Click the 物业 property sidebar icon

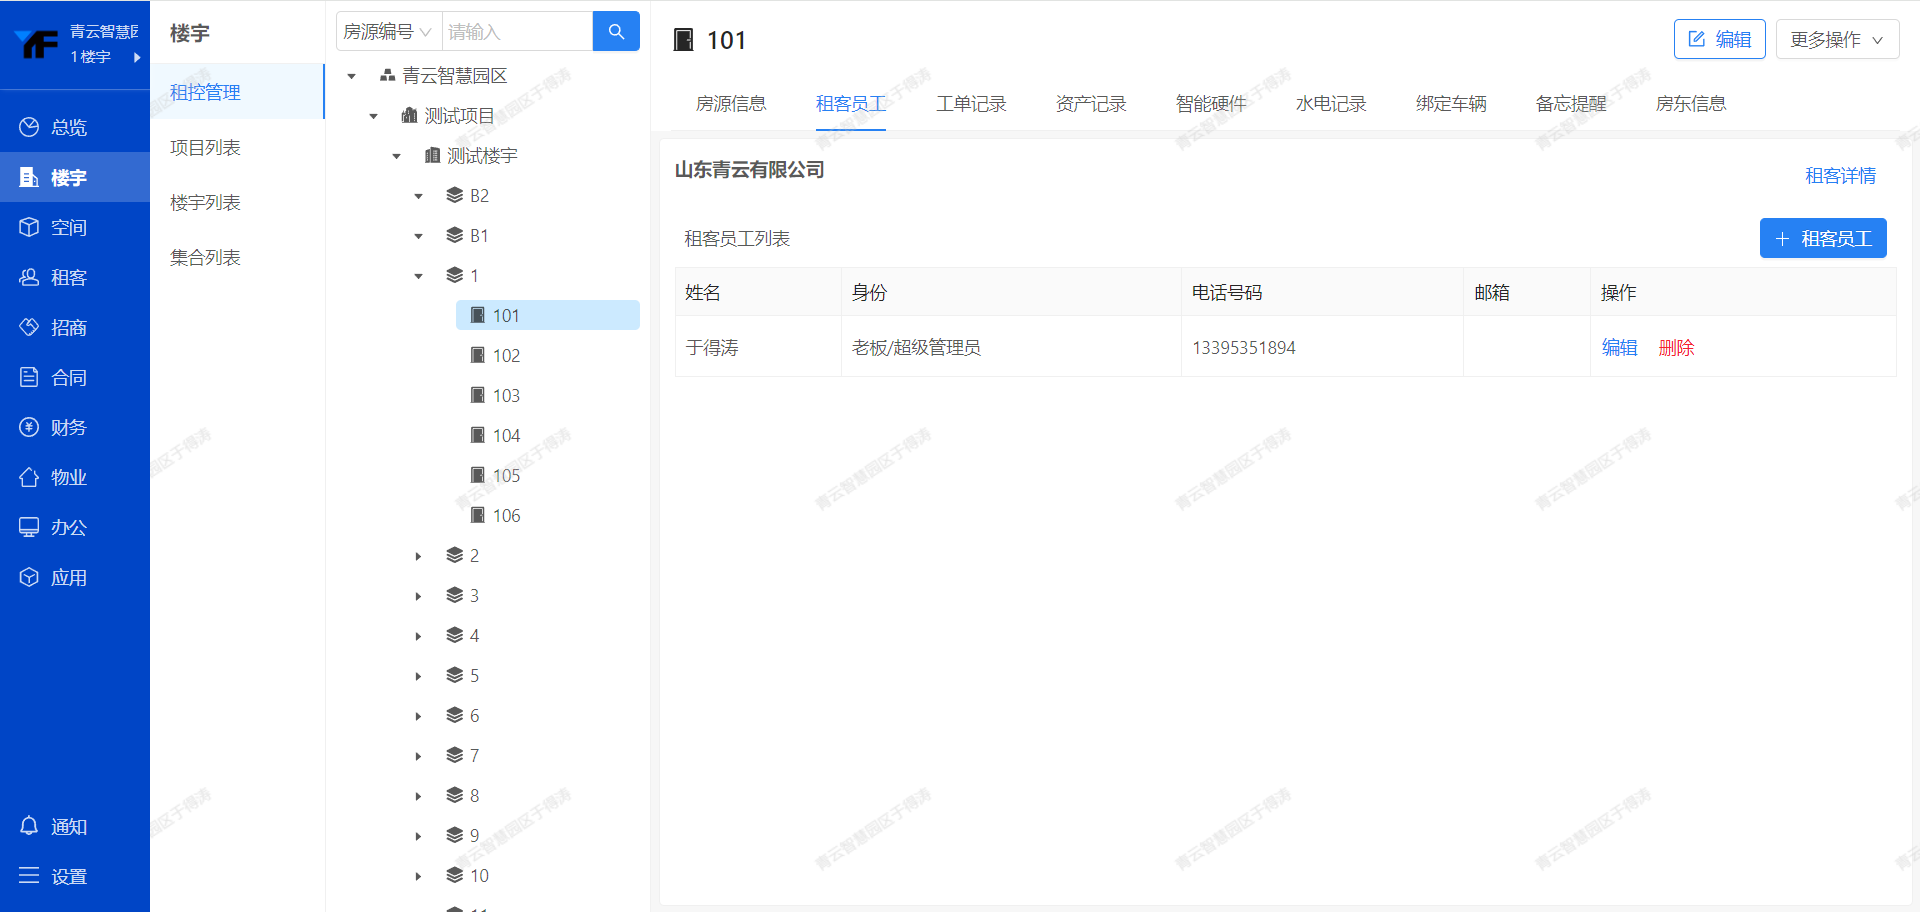click(29, 477)
